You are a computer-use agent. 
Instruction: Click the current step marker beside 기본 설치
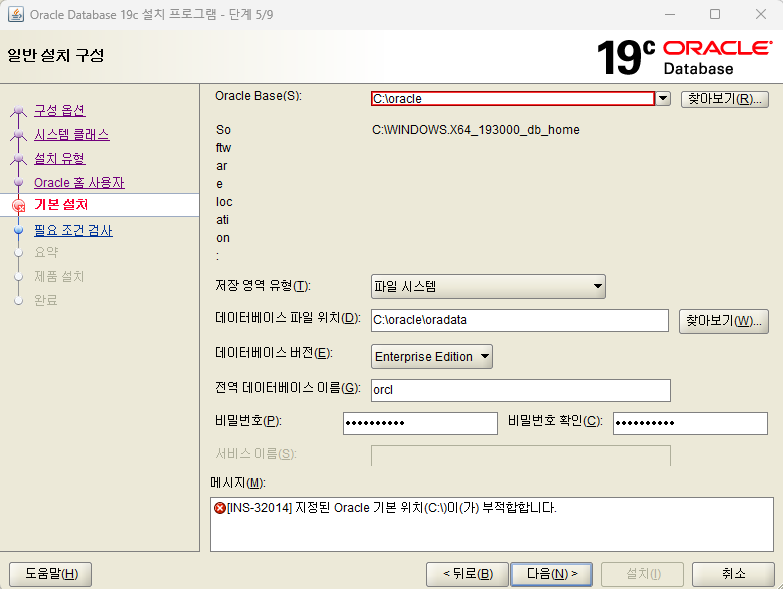(18, 205)
